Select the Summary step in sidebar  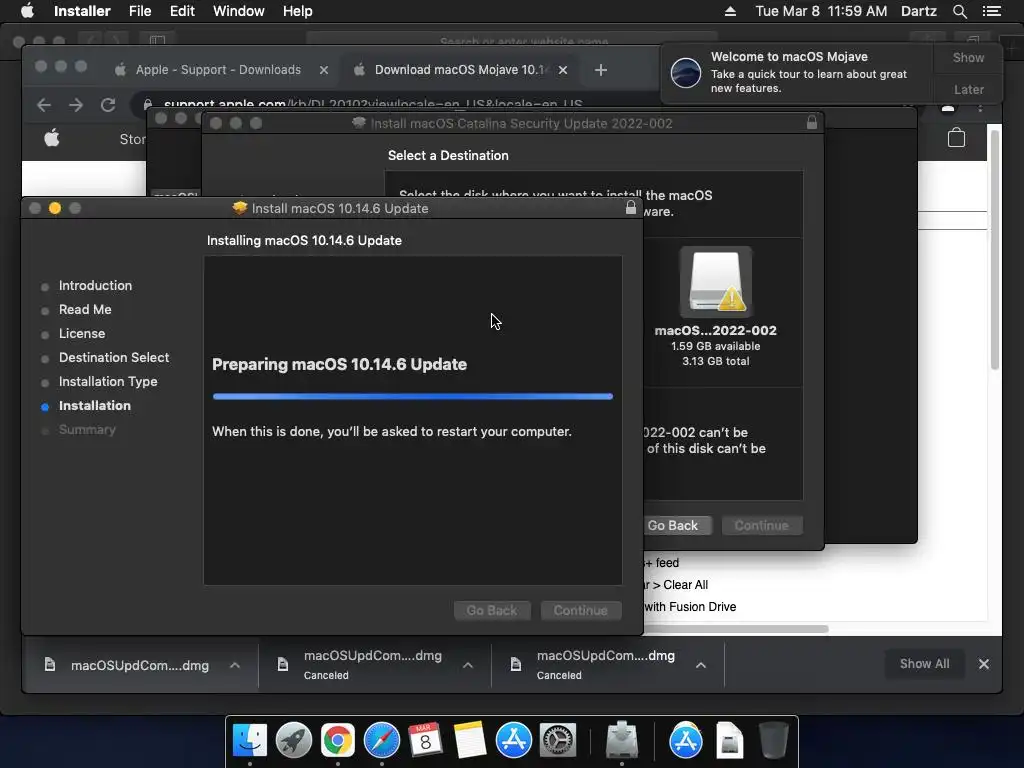tap(87, 430)
